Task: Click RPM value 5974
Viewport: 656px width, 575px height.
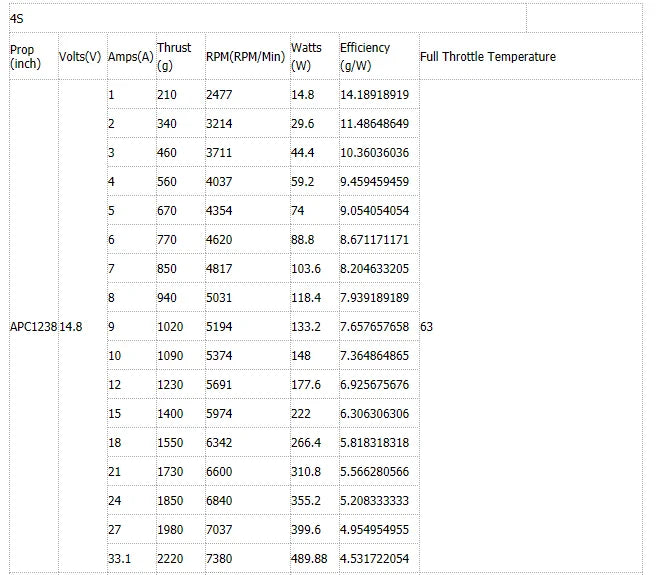Action: coord(219,413)
